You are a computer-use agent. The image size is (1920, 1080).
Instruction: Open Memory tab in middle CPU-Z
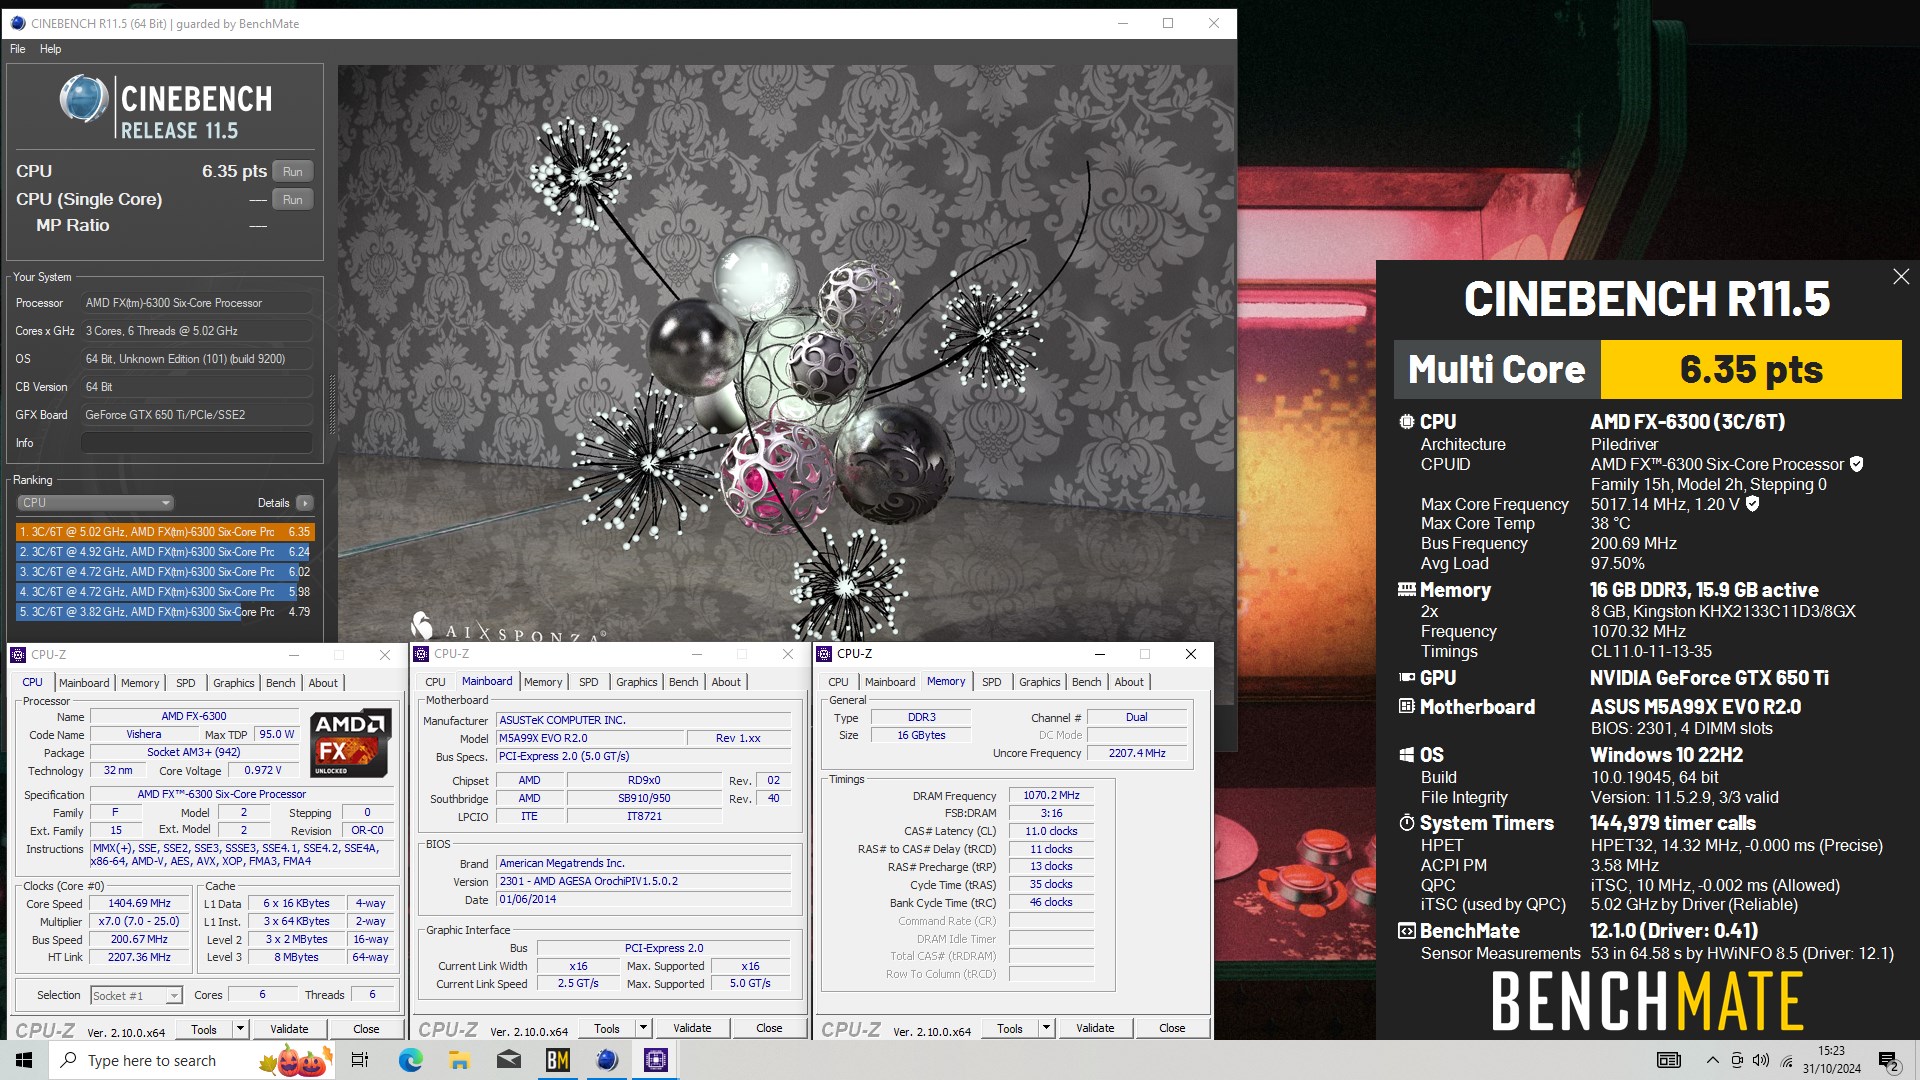click(543, 682)
